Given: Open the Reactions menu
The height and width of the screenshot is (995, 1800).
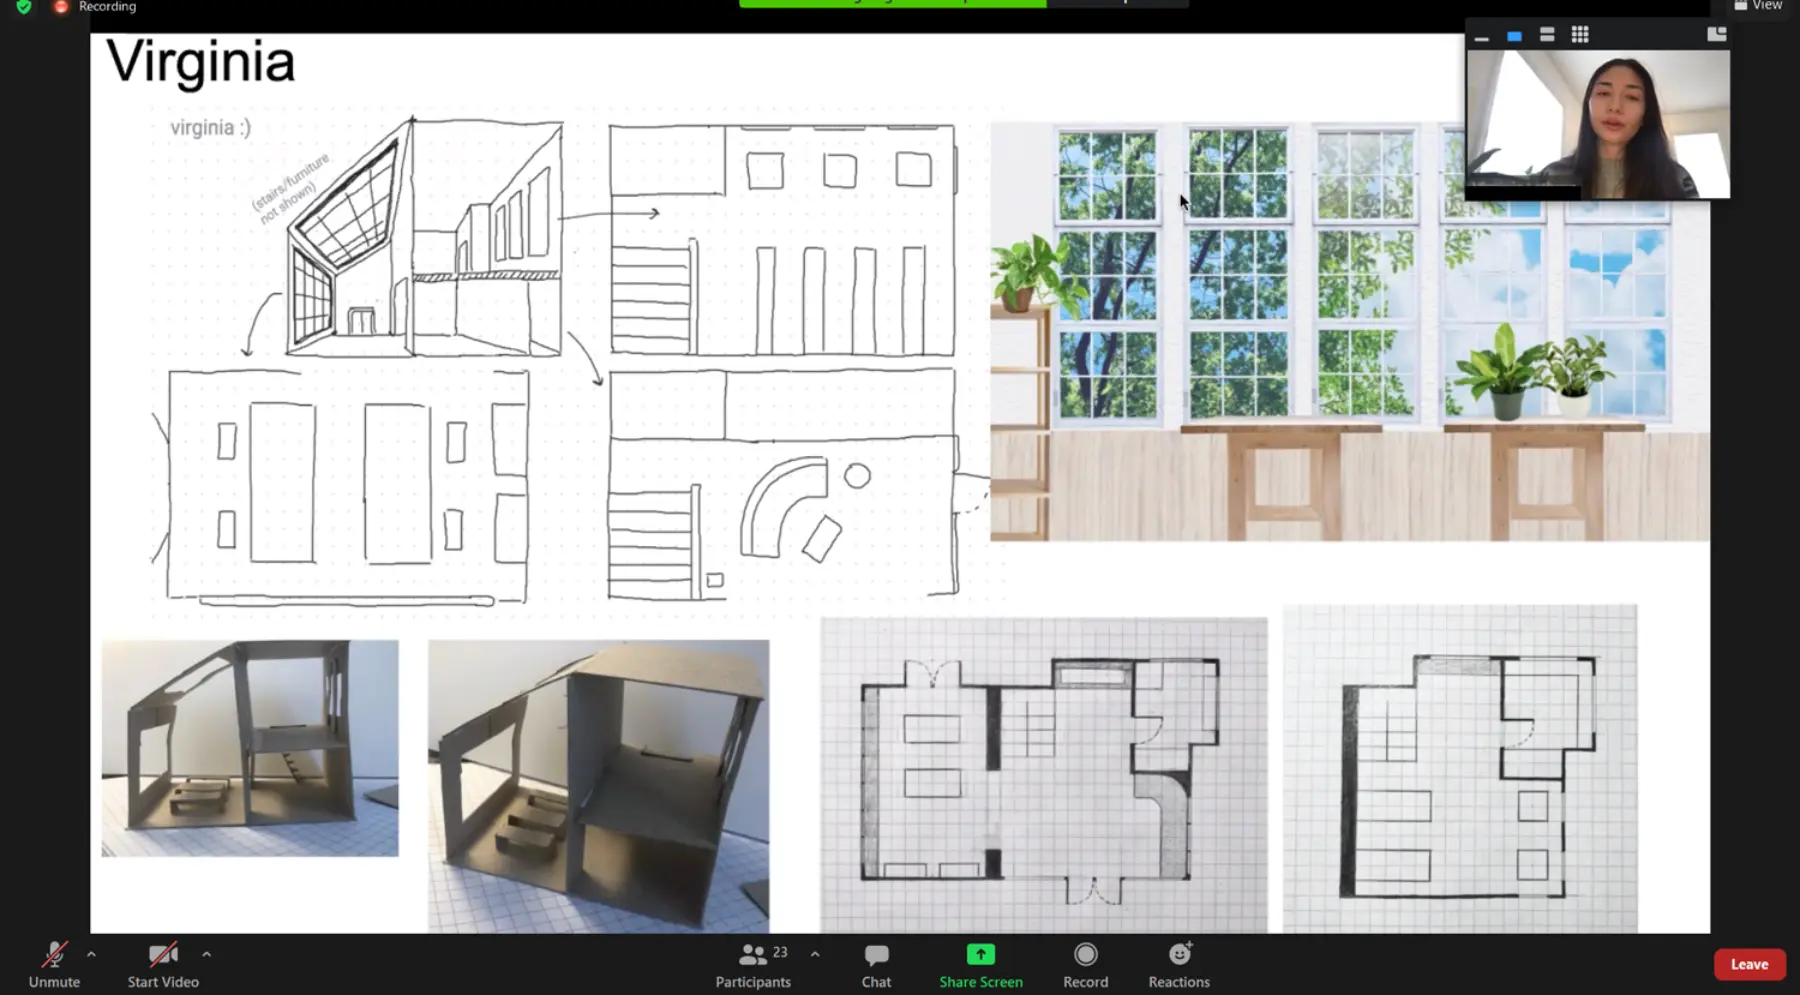Looking at the screenshot, I should click(1179, 965).
